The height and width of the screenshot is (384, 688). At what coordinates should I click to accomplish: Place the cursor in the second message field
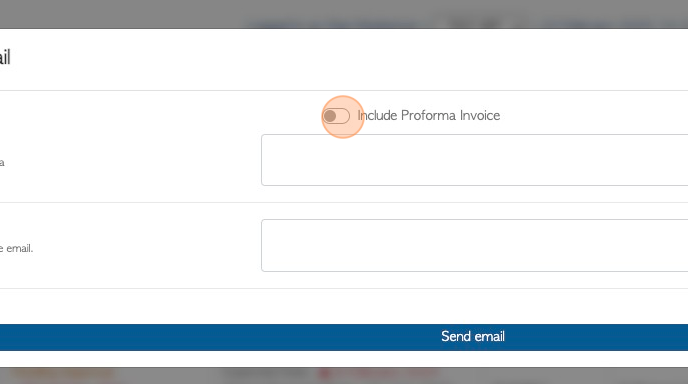point(474,245)
